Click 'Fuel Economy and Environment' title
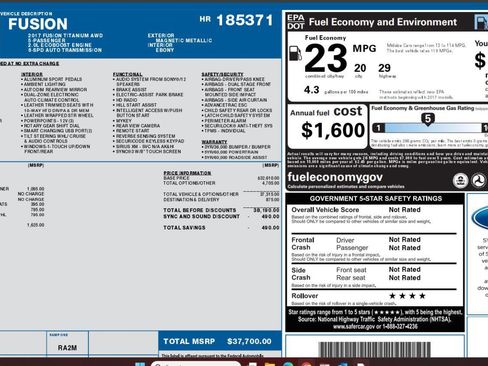 pyautogui.click(x=383, y=22)
